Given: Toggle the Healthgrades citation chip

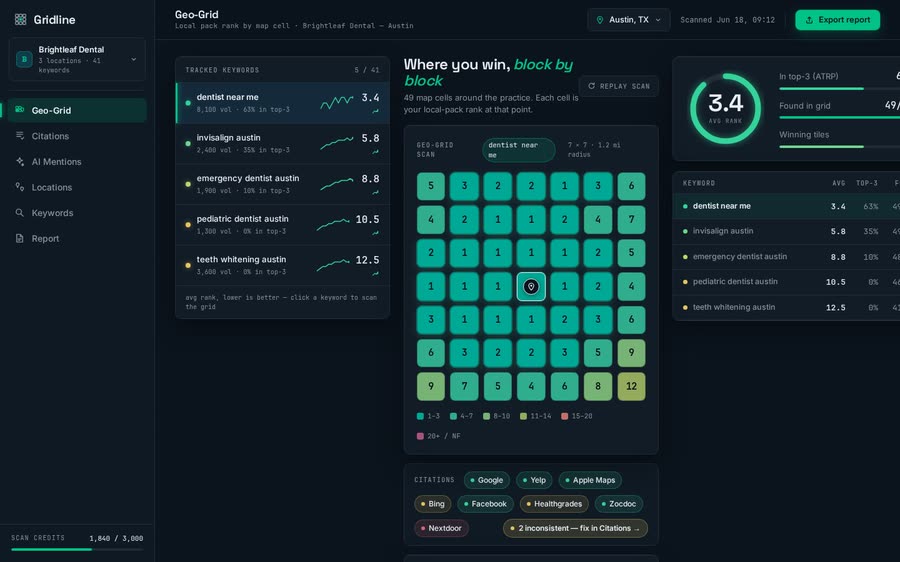Looking at the screenshot, I should 554,504.
